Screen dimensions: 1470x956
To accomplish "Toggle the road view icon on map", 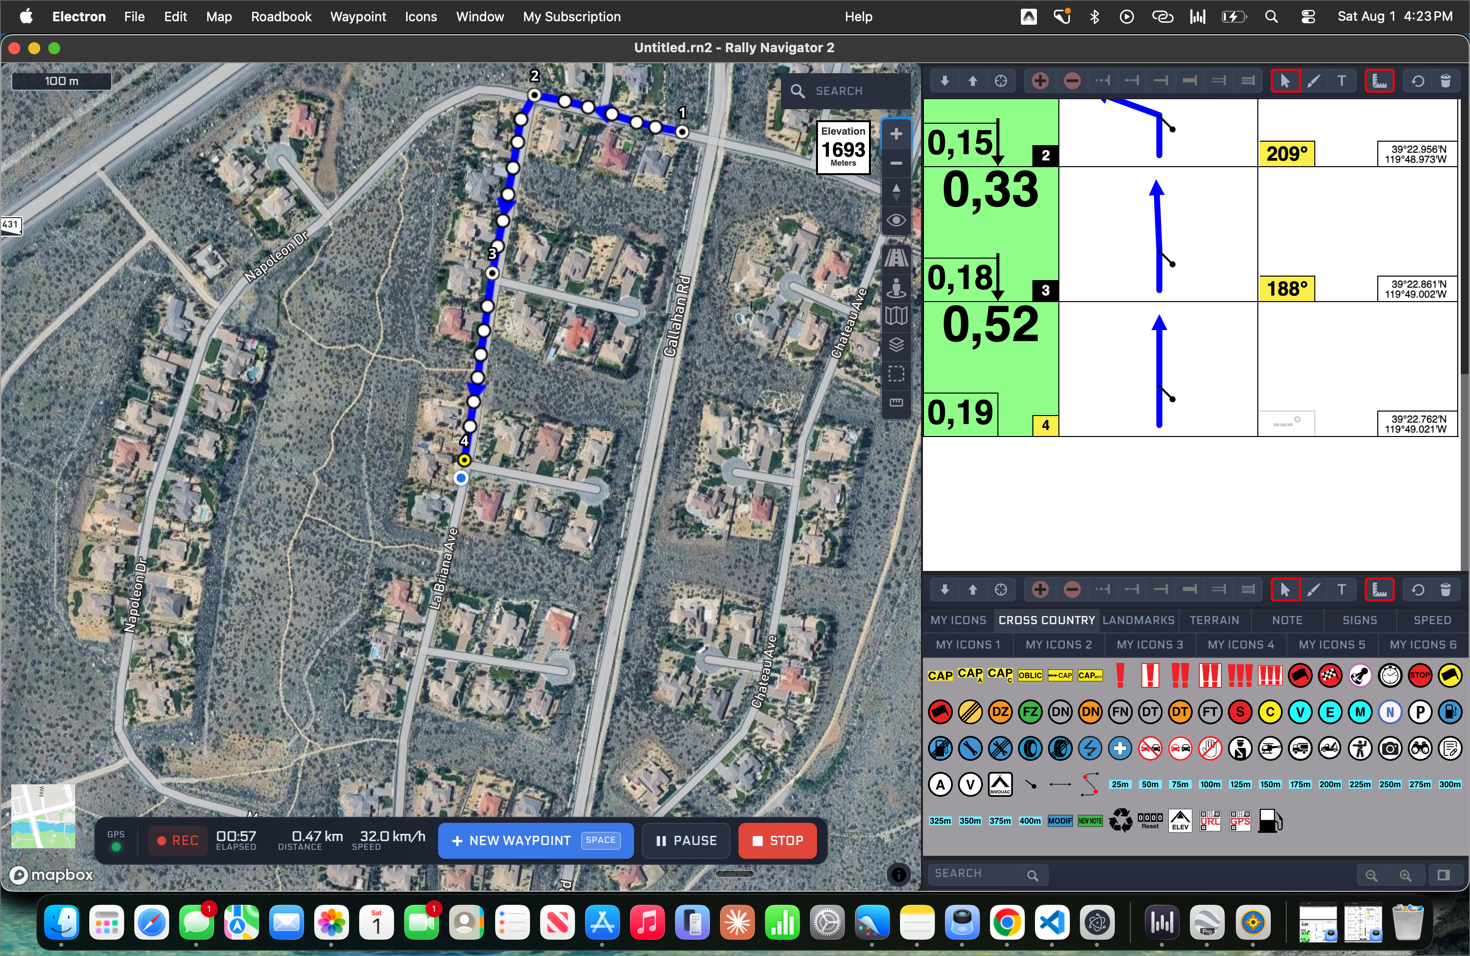I will click(x=896, y=257).
